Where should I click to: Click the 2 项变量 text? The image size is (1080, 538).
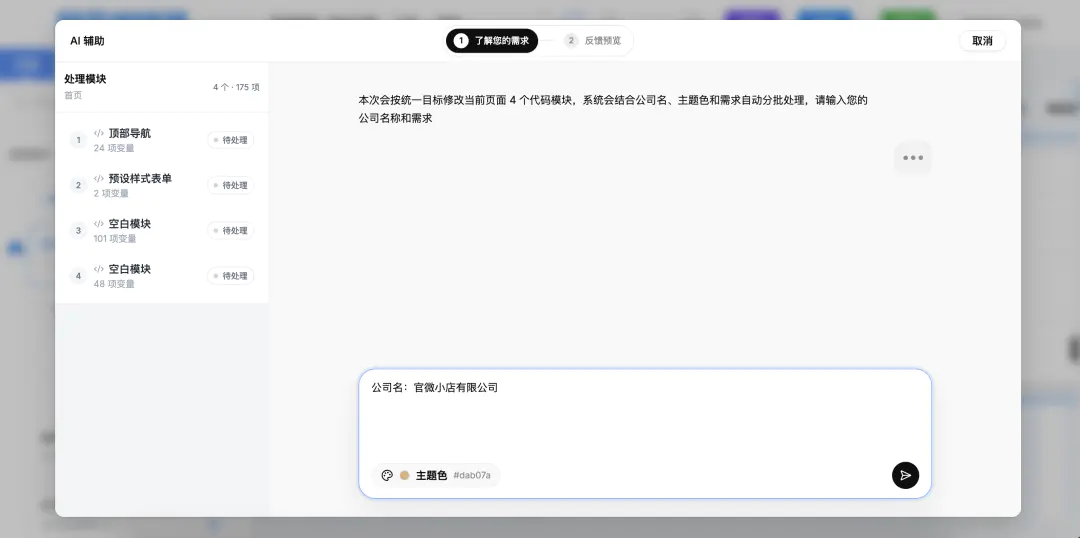(x=111, y=194)
